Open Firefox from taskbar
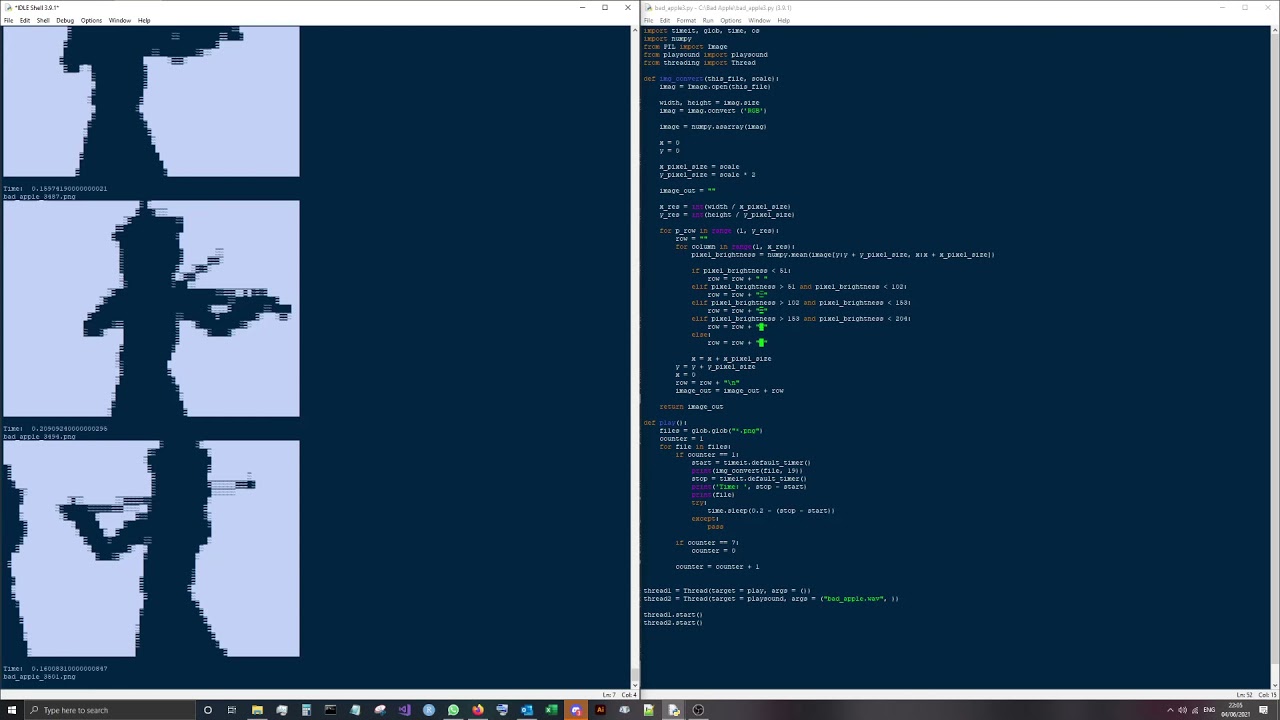 478,710
